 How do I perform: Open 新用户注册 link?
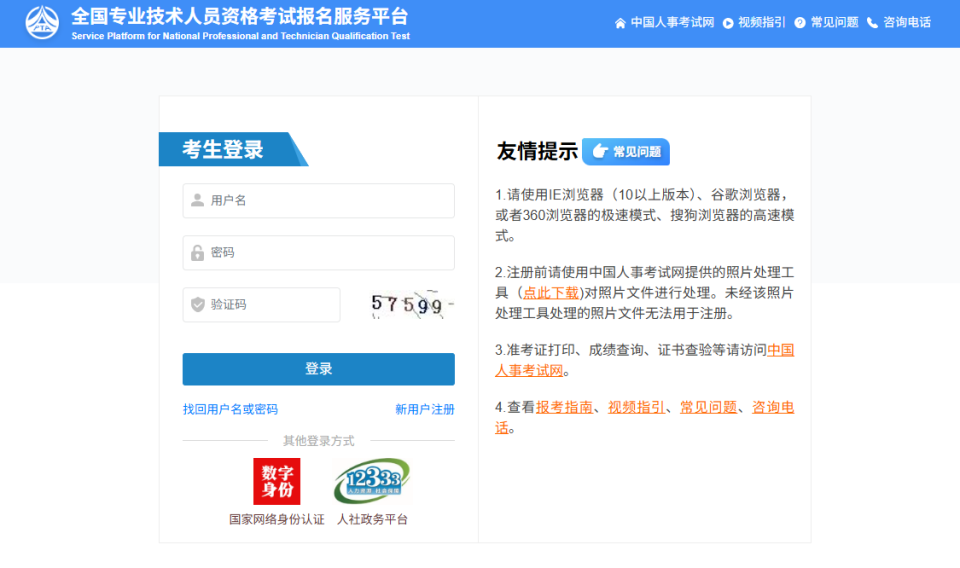coord(425,409)
